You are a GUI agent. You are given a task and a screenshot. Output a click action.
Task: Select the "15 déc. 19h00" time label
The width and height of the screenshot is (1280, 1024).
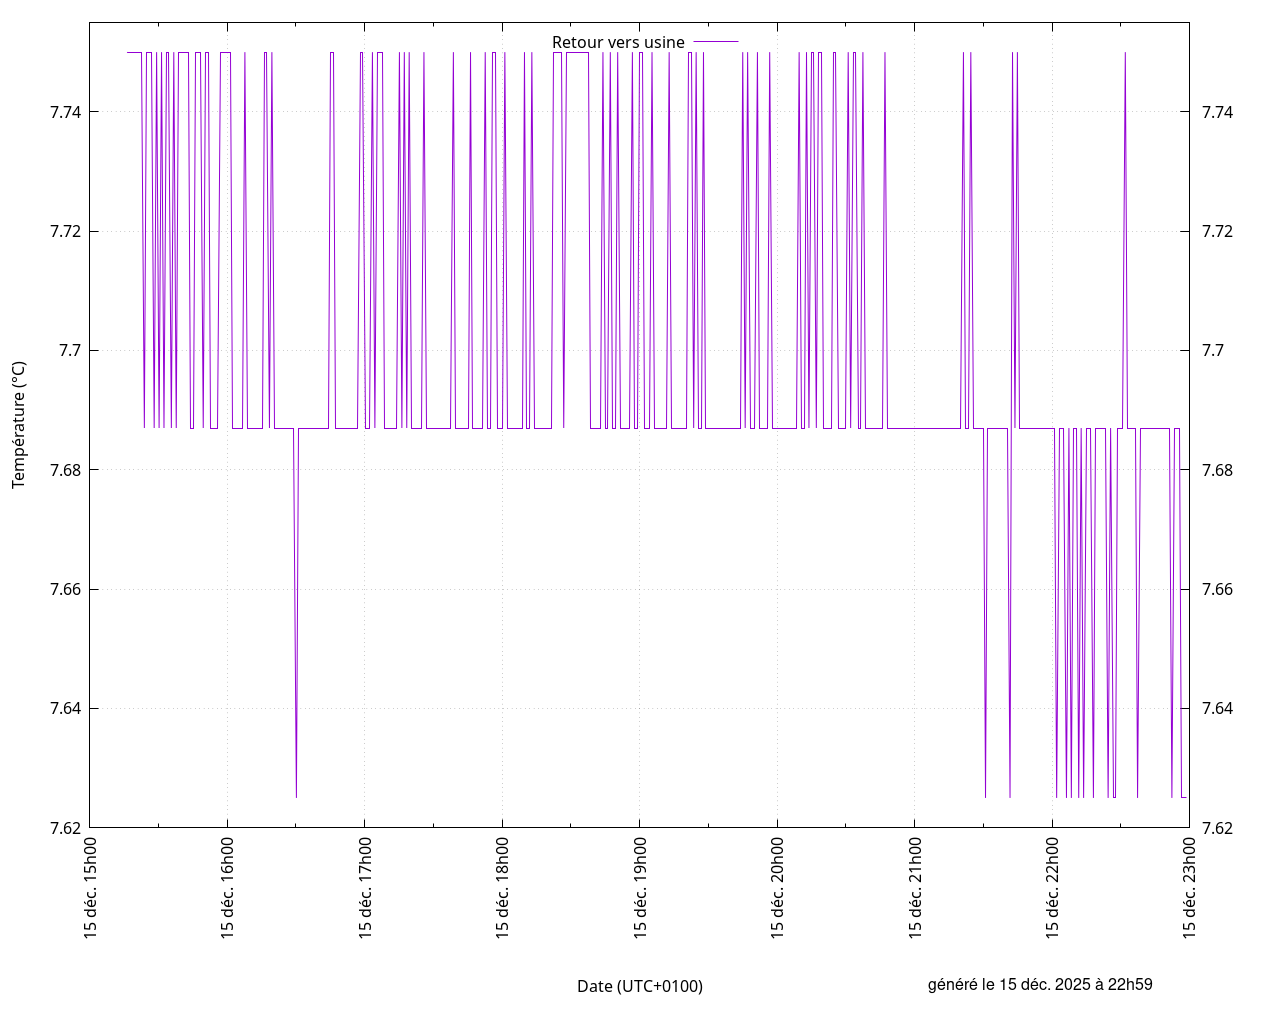click(x=640, y=887)
